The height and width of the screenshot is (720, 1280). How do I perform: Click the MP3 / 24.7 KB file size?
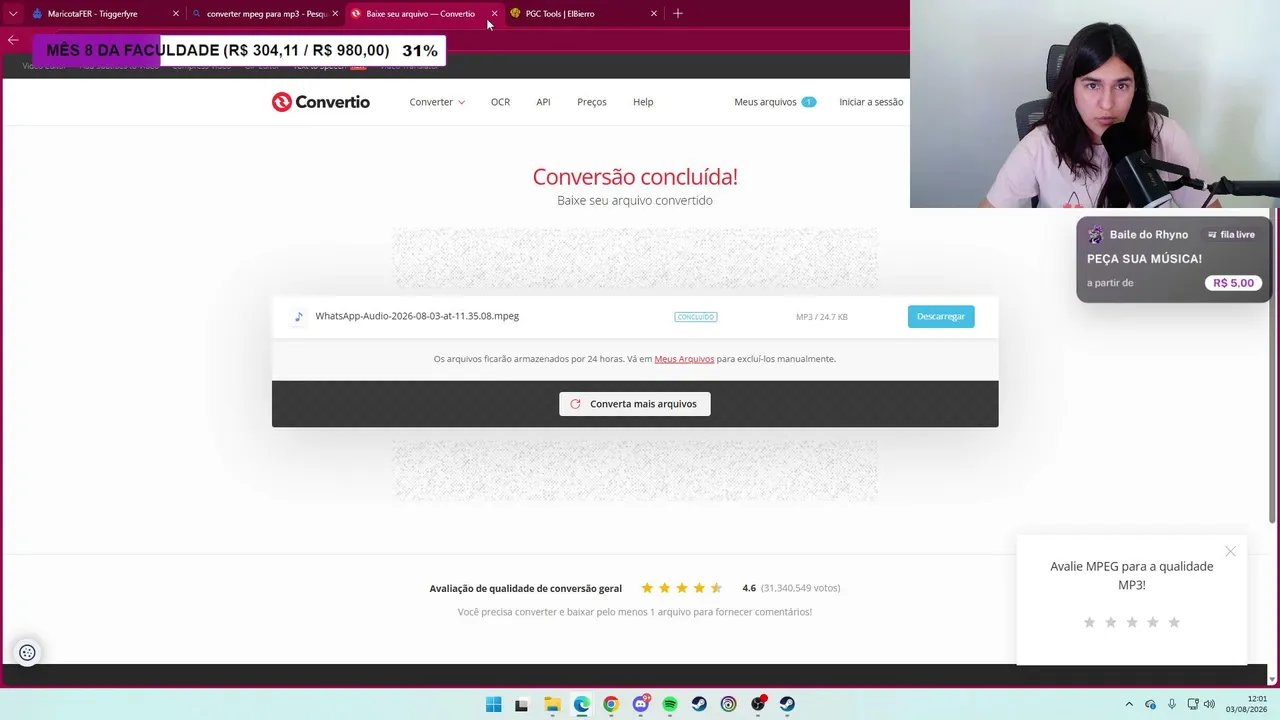pyautogui.click(x=822, y=317)
